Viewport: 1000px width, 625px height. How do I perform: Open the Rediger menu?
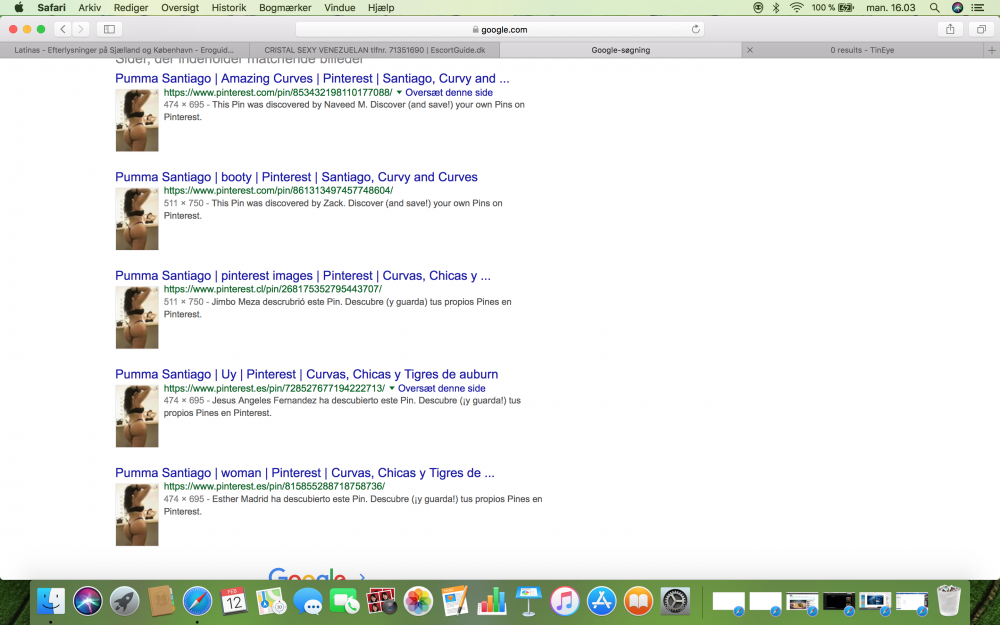[x=131, y=8]
